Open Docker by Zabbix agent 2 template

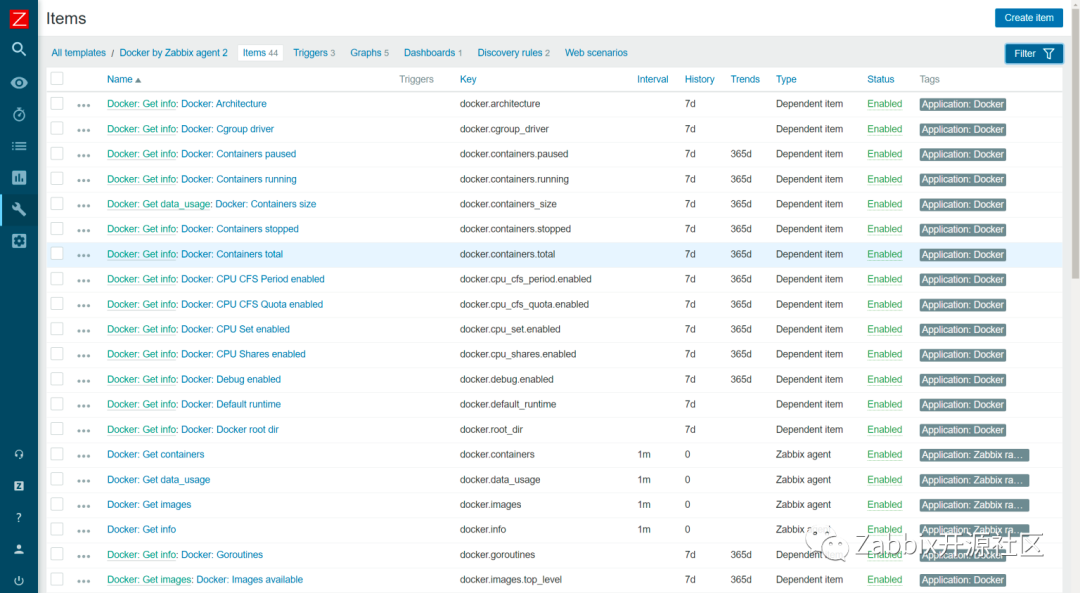174,52
